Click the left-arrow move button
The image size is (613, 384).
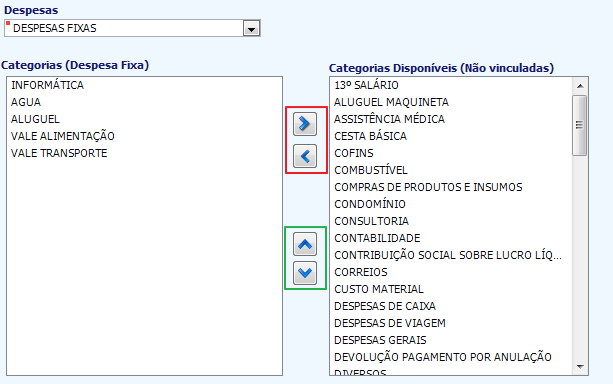point(305,156)
